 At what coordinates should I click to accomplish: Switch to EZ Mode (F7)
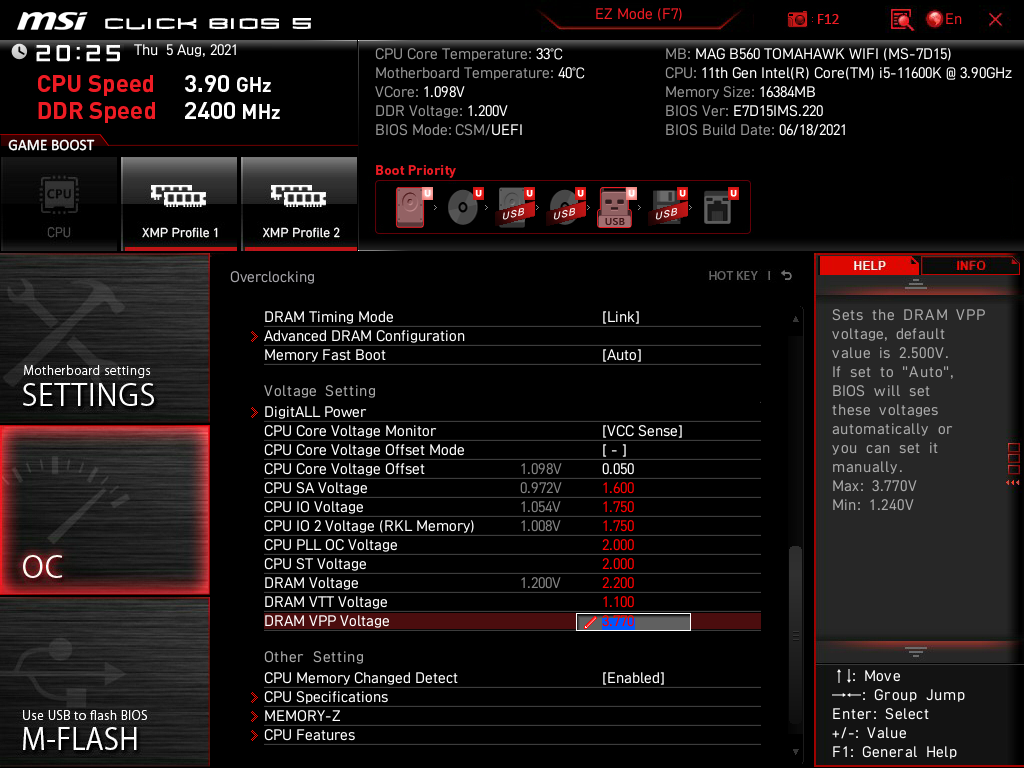pos(638,14)
